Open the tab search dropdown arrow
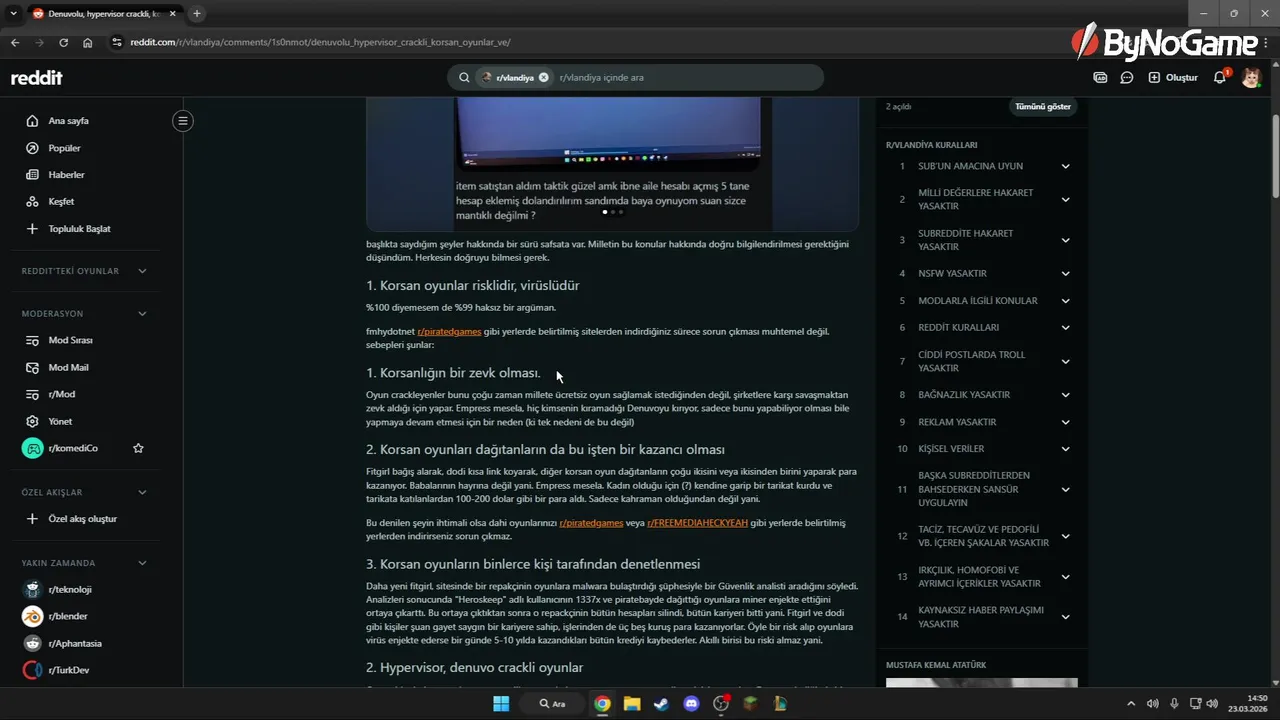The height and width of the screenshot is (720, 1280). [13, 13]
